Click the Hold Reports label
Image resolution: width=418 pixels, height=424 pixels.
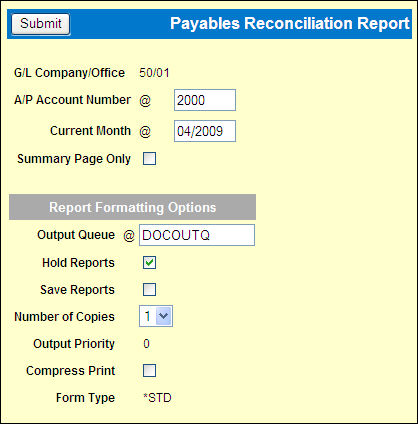tap(78, 263)
